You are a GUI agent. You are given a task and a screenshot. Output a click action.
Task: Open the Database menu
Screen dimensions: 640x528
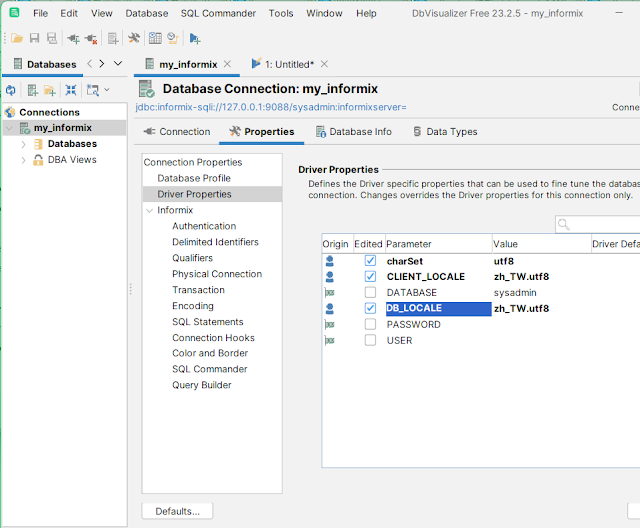pyautogui.click(x=147, y=13)
